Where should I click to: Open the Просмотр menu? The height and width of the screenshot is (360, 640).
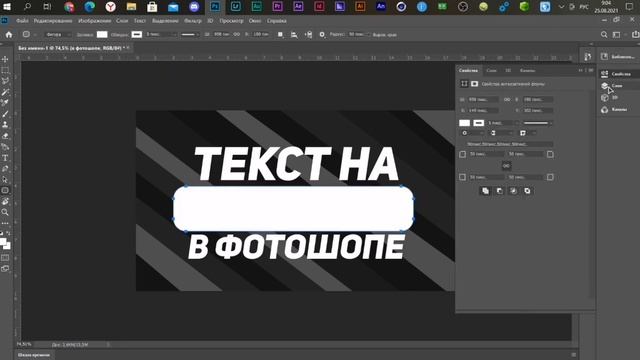231,21
